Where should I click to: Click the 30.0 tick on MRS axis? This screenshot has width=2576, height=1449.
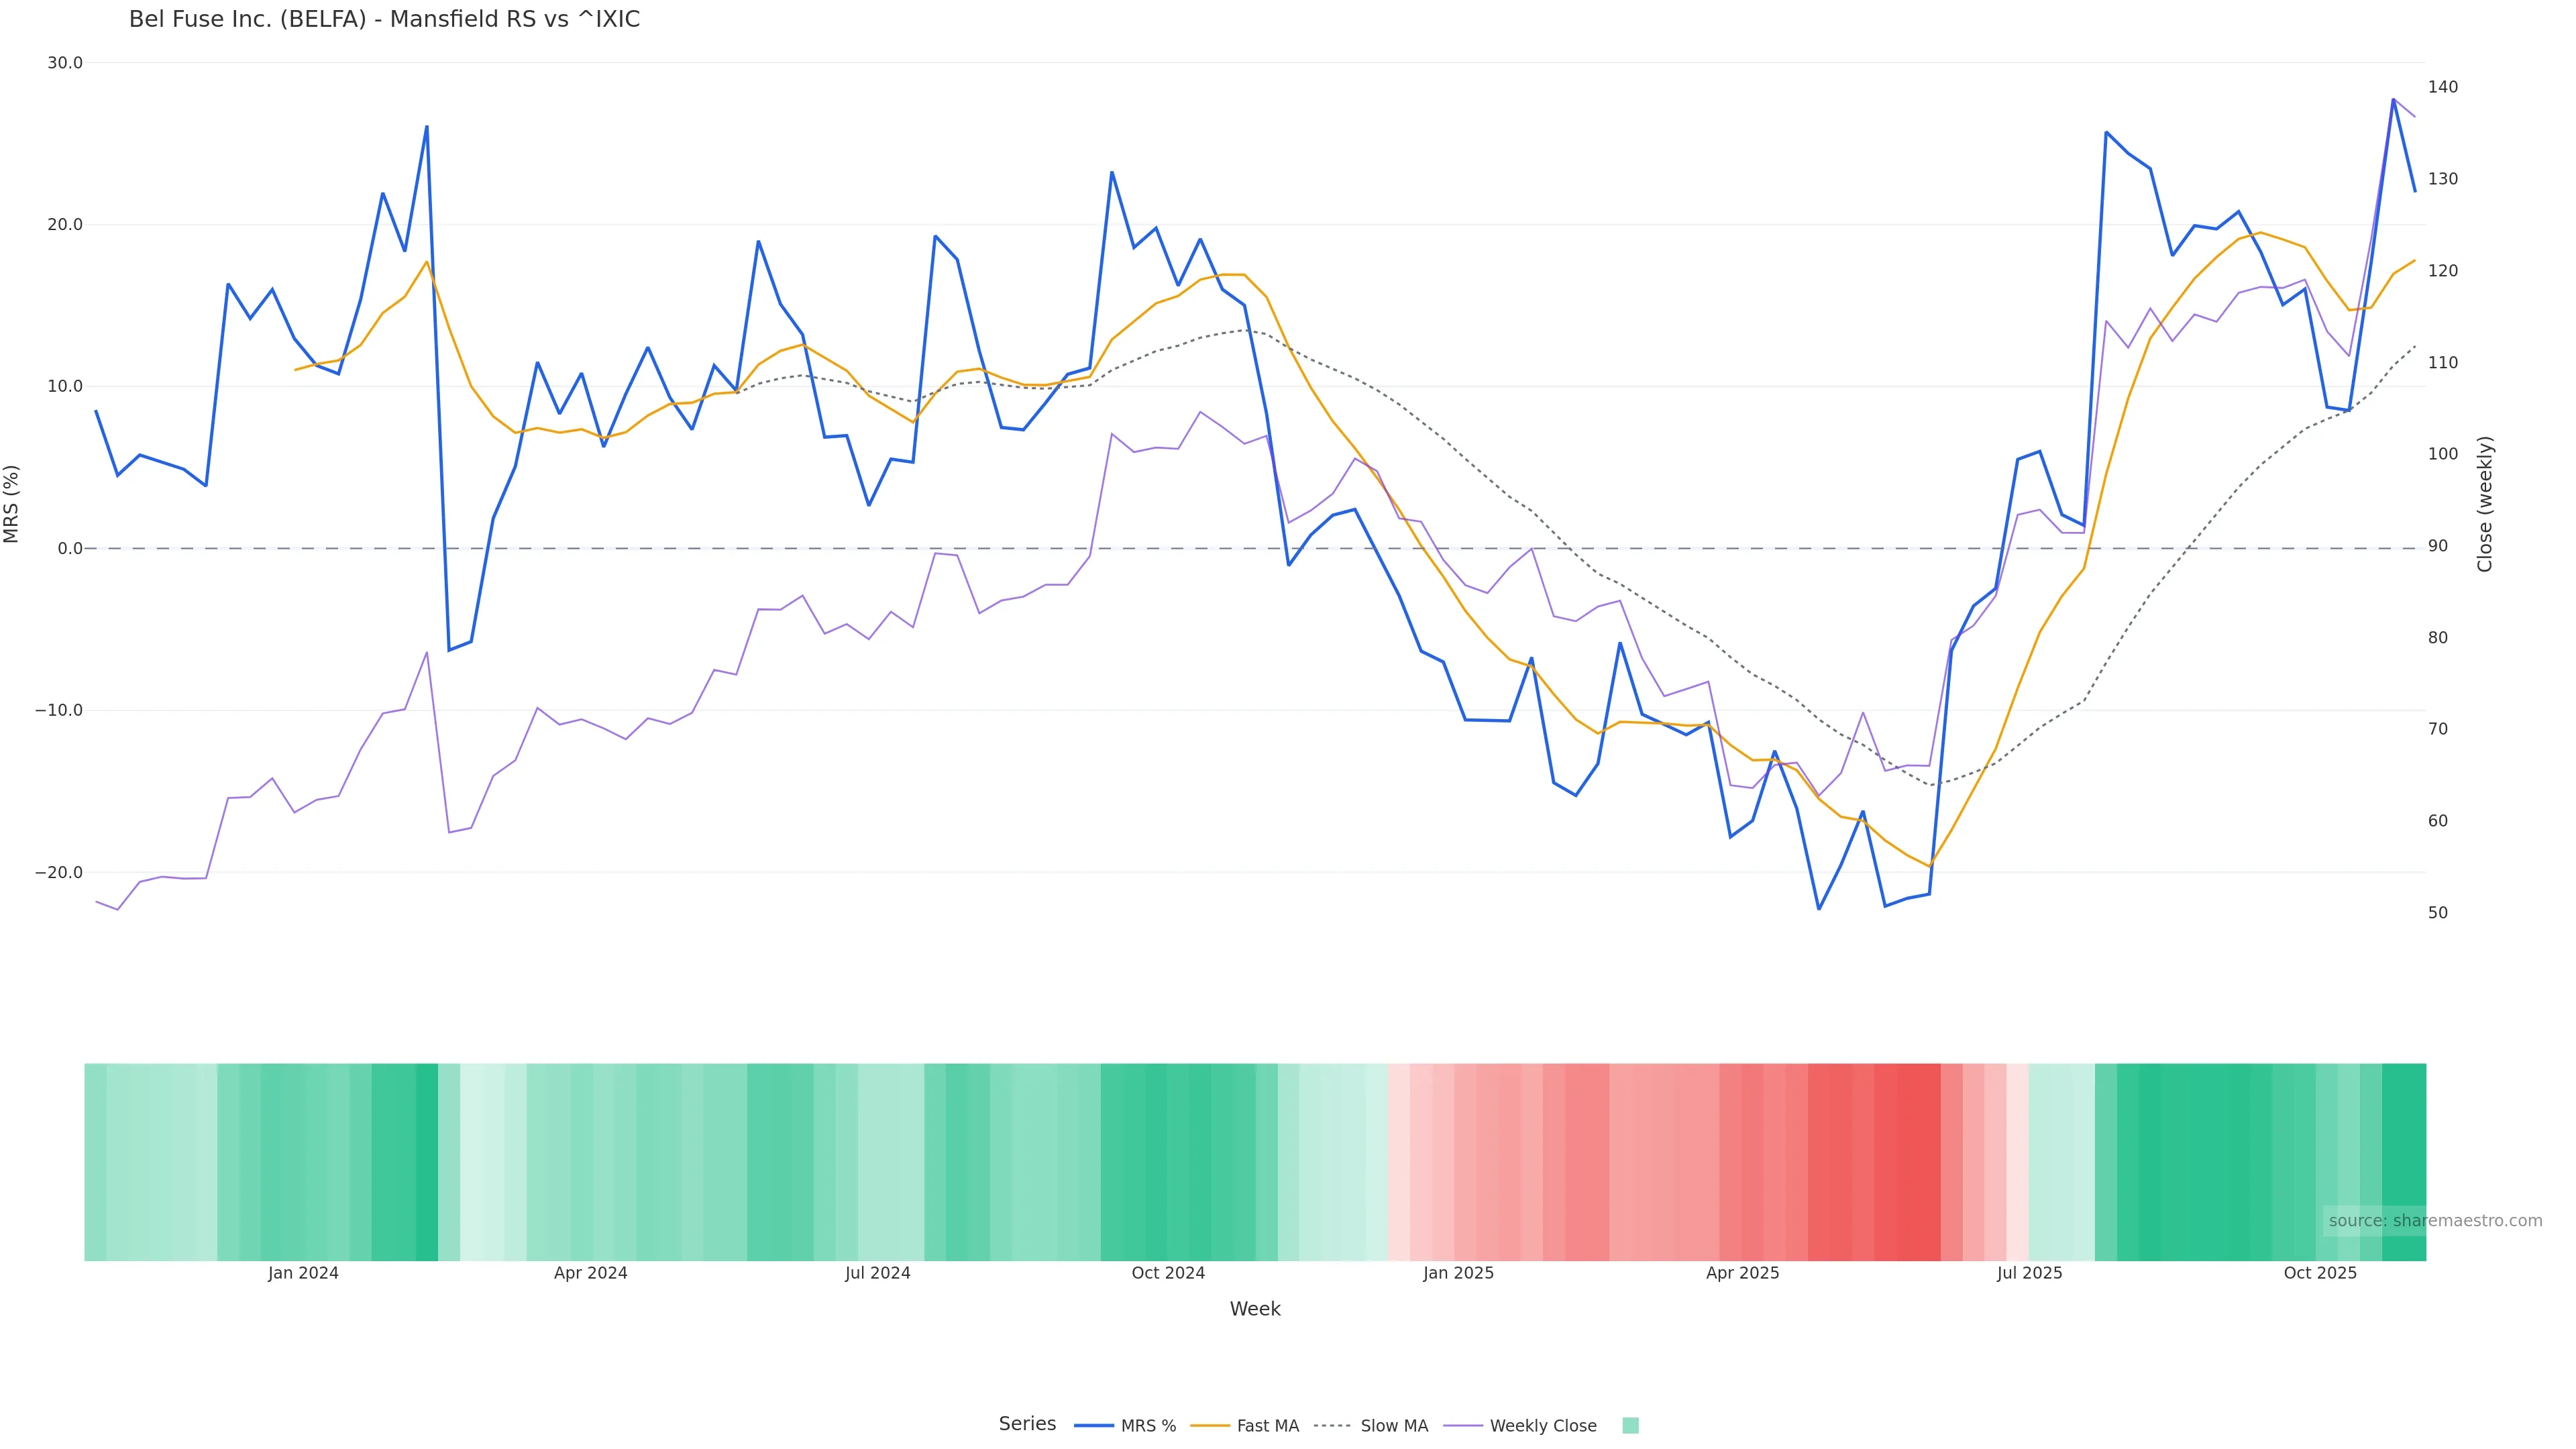coord(65,63)
